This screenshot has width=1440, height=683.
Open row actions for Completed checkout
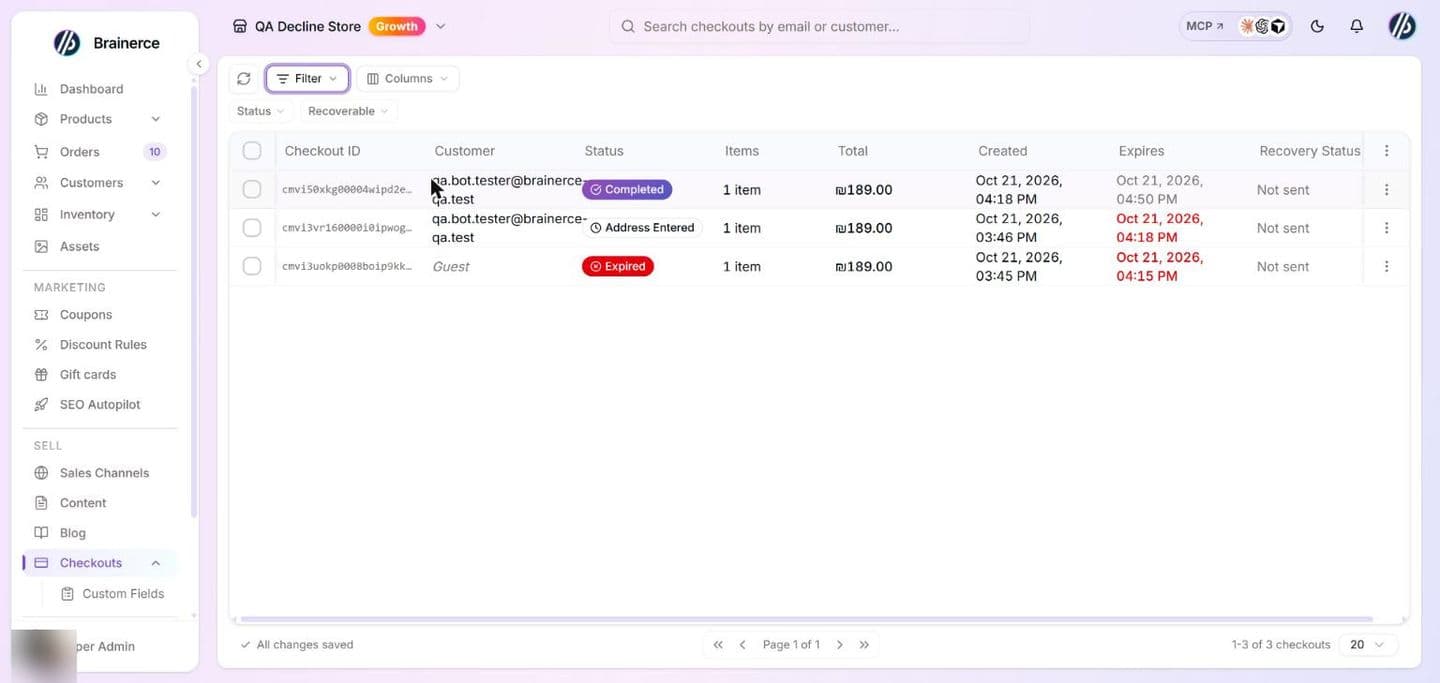pyautogui.click(x=1386, y=189)
